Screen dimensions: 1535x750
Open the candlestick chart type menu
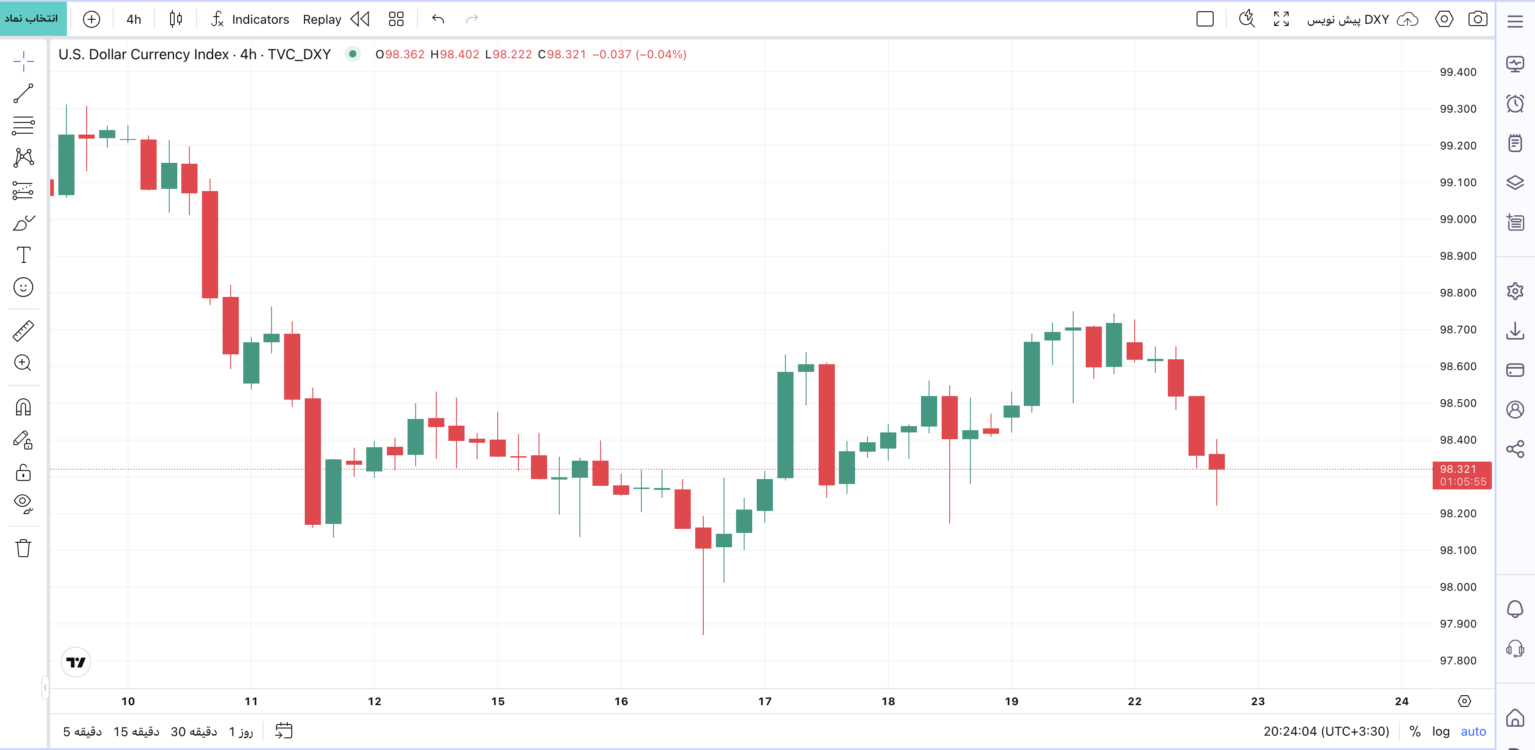point(176,19)
